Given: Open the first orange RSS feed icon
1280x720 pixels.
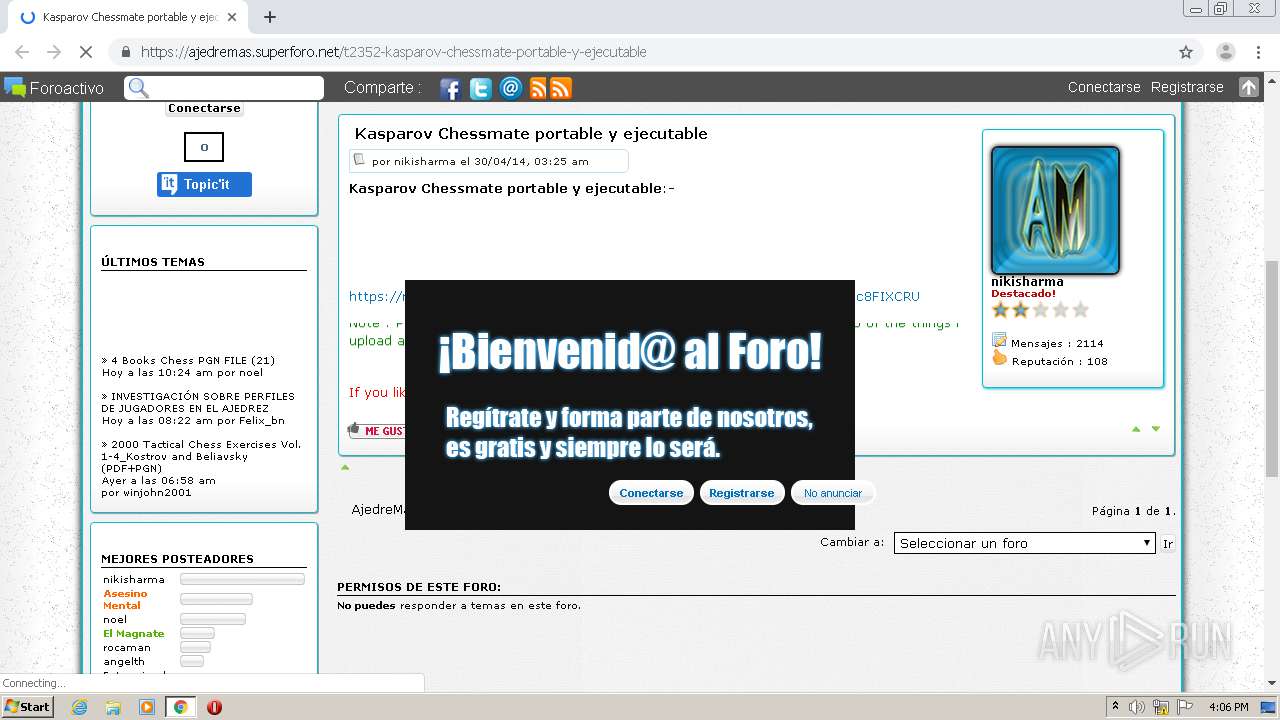Looking at the screenshot, I should click(538, 88).
